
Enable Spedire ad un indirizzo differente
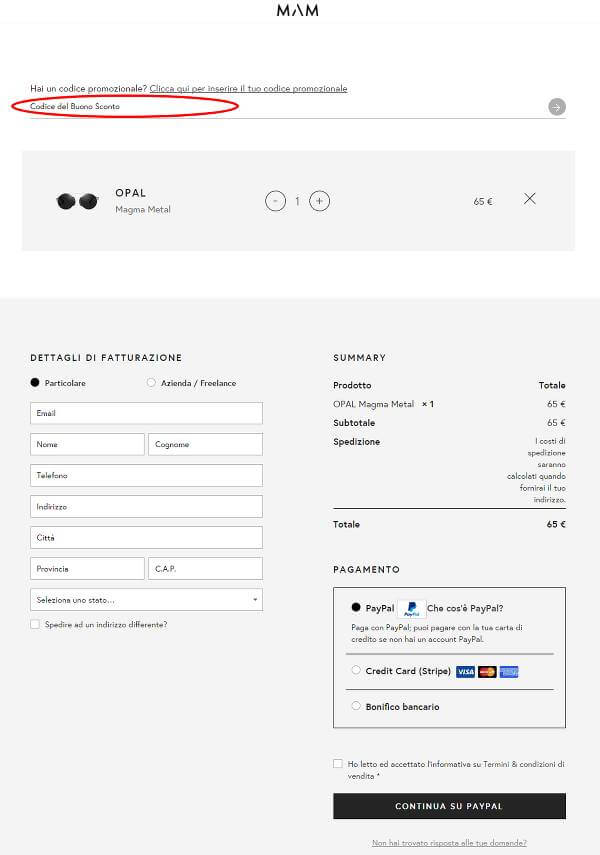click(35, 624)
